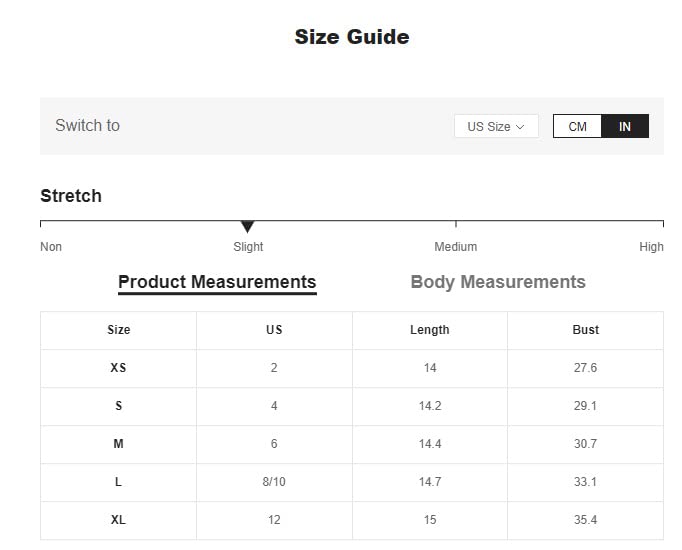
Task: Click the High stretch label
Action: (651, 247)
